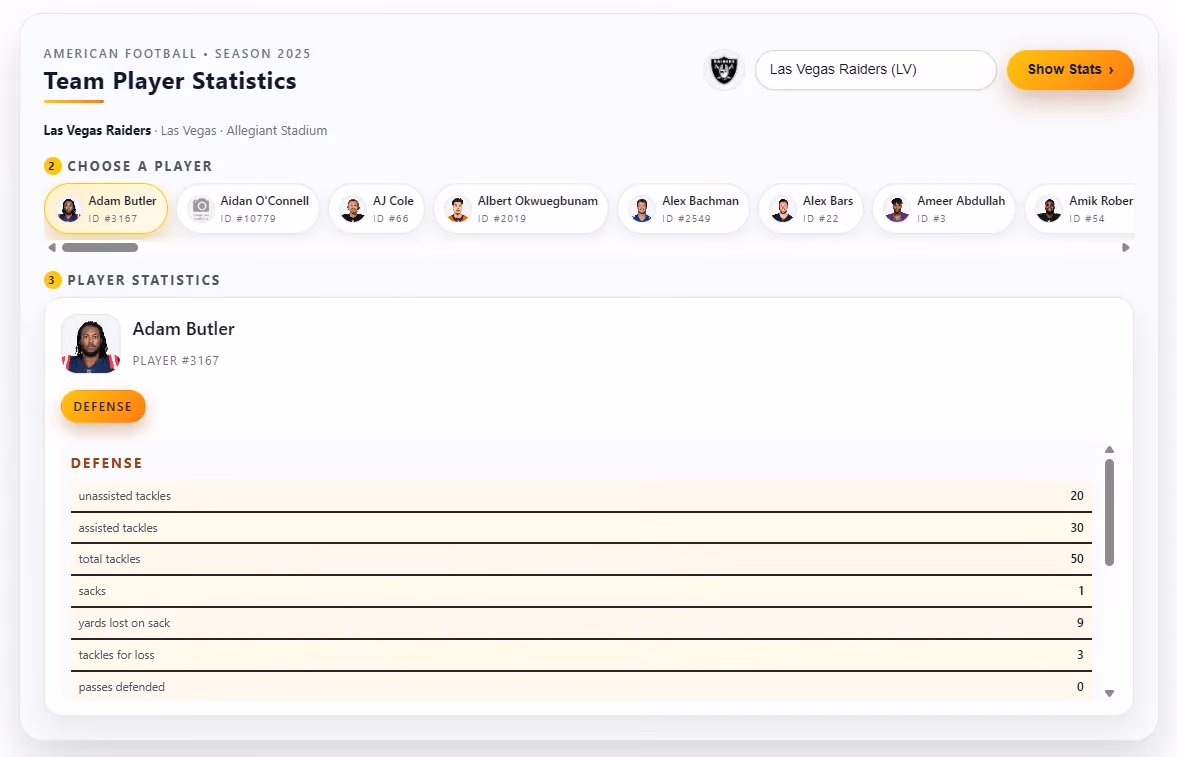The image size is (1177, 757).
Task: Click the Las Vegas Raiders team logo
Action: (724, 70)
